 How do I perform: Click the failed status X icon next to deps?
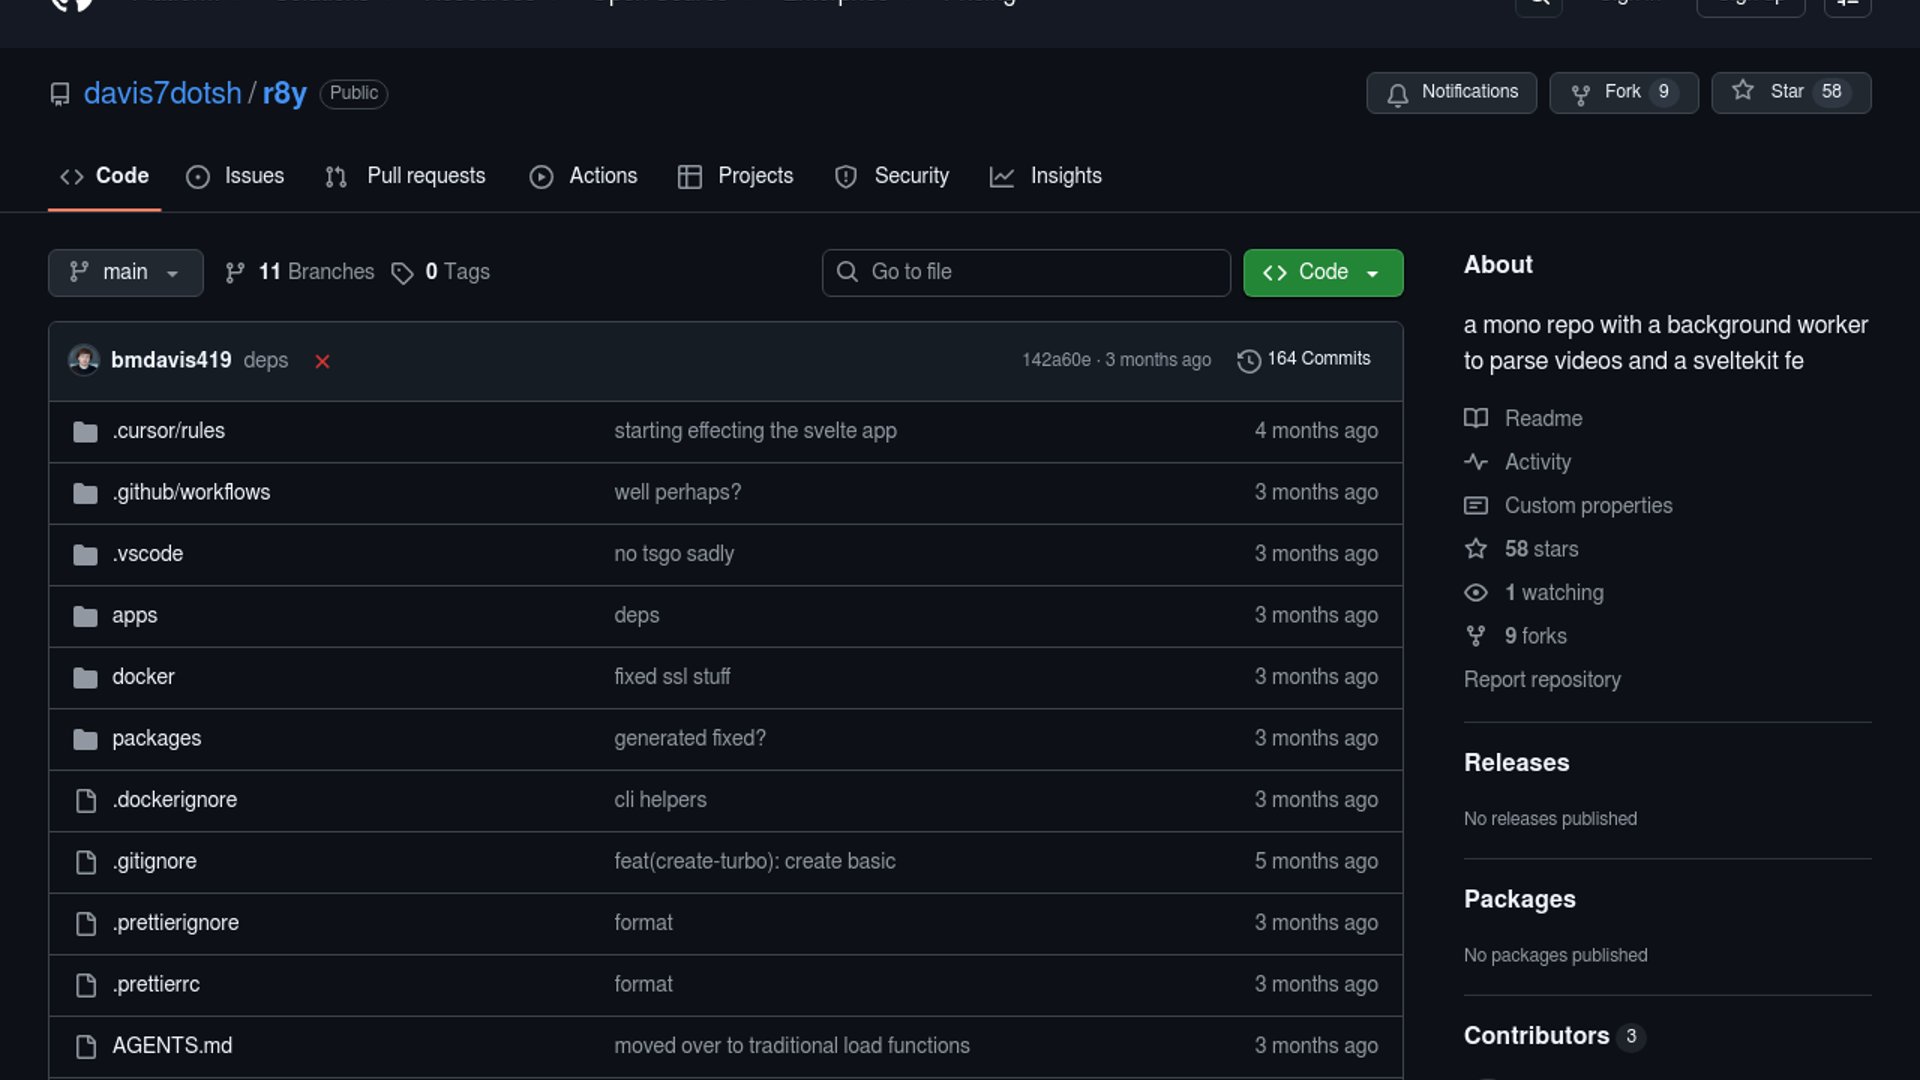pyautogui.click(x=322, y=361)
